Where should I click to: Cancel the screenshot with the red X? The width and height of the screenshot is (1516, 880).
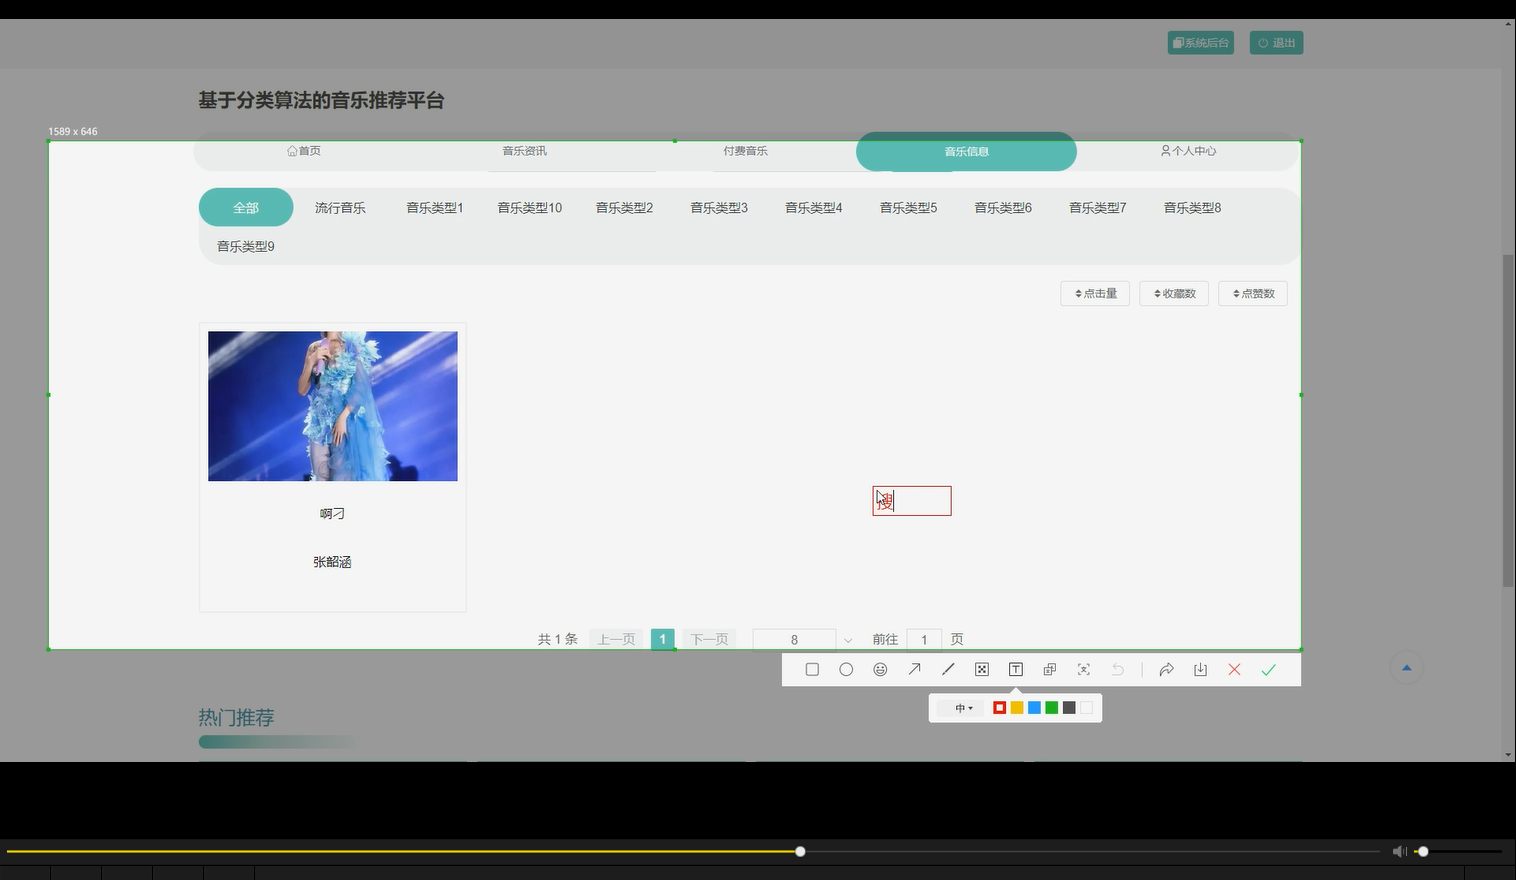[x=1234, y=669]
